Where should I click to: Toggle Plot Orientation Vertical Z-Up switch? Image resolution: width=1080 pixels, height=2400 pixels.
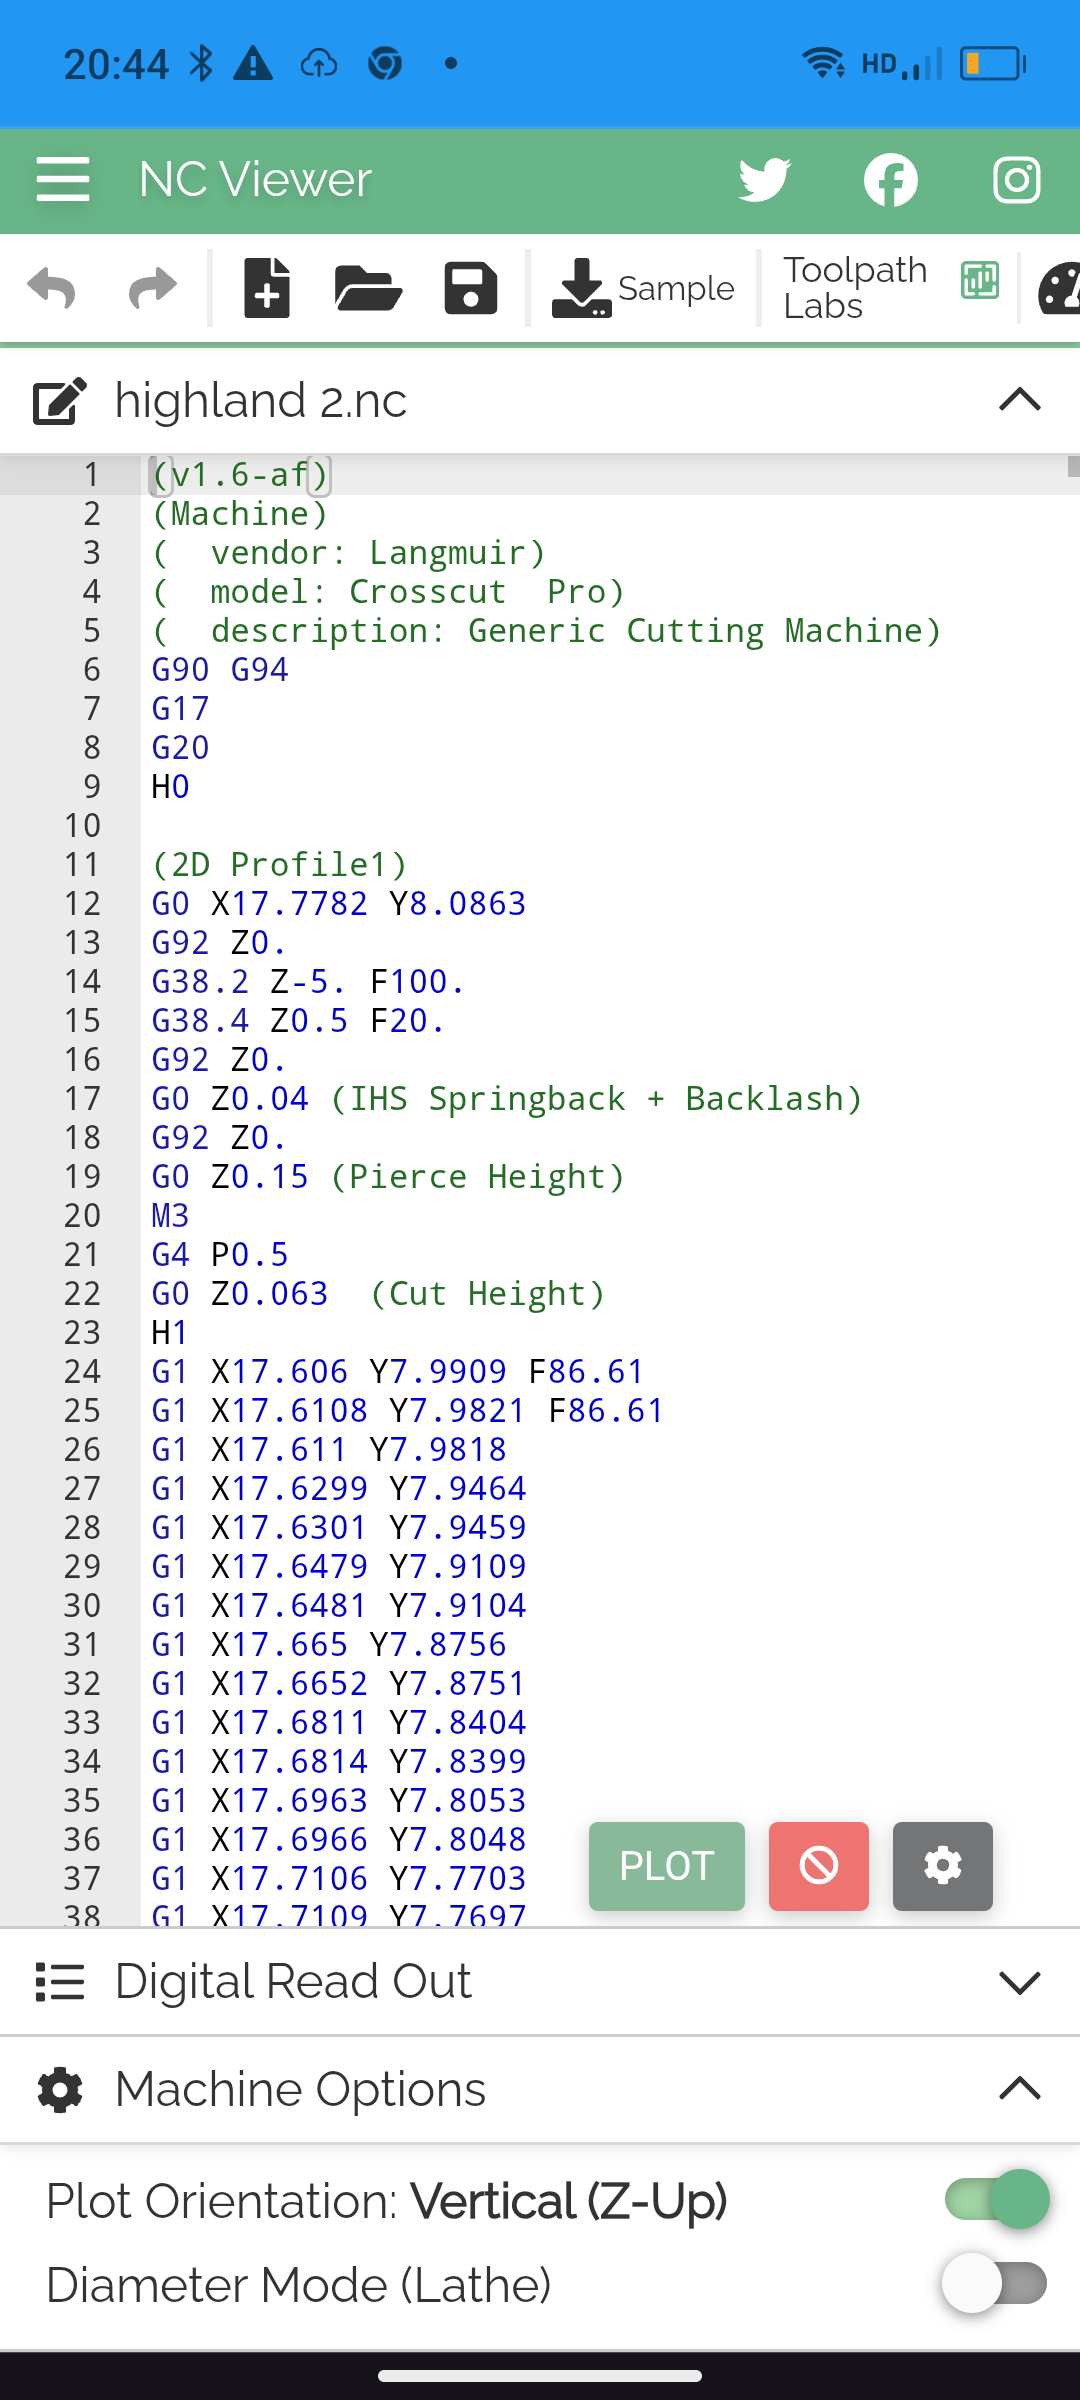[996, 2199]
